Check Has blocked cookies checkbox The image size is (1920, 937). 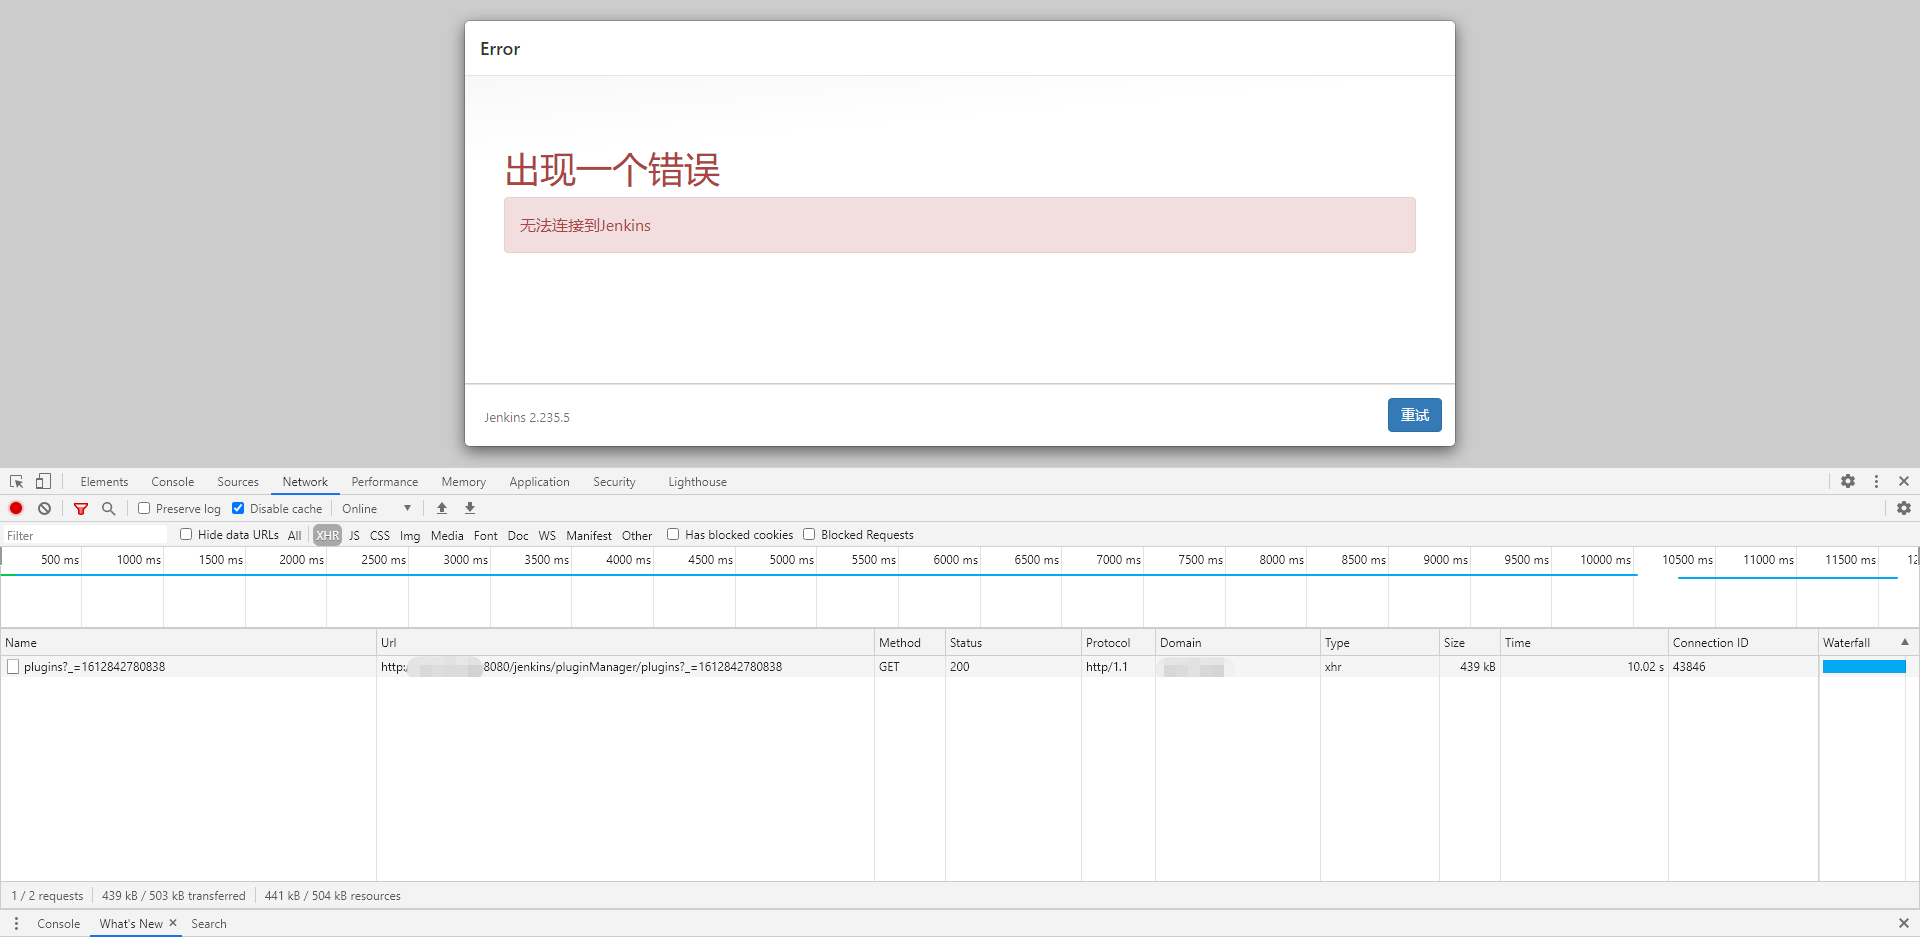click(x=673, y=534)
